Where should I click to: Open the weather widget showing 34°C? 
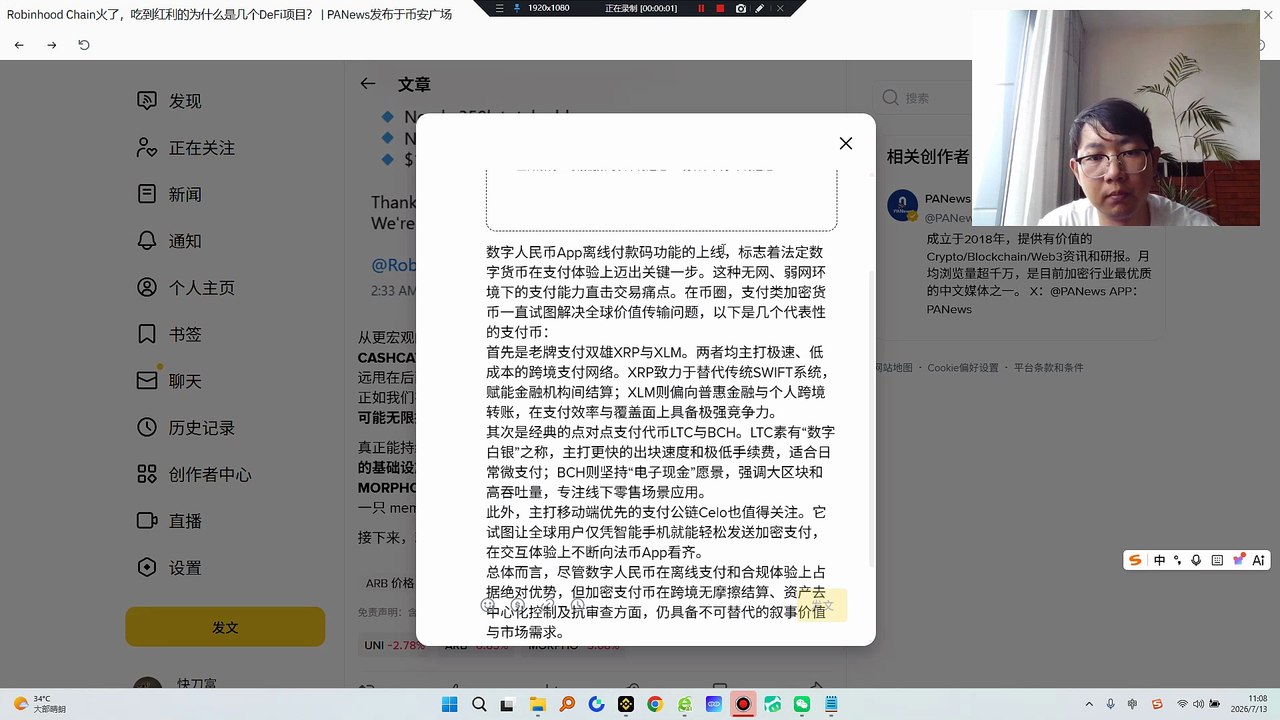(x=40, y=704)
